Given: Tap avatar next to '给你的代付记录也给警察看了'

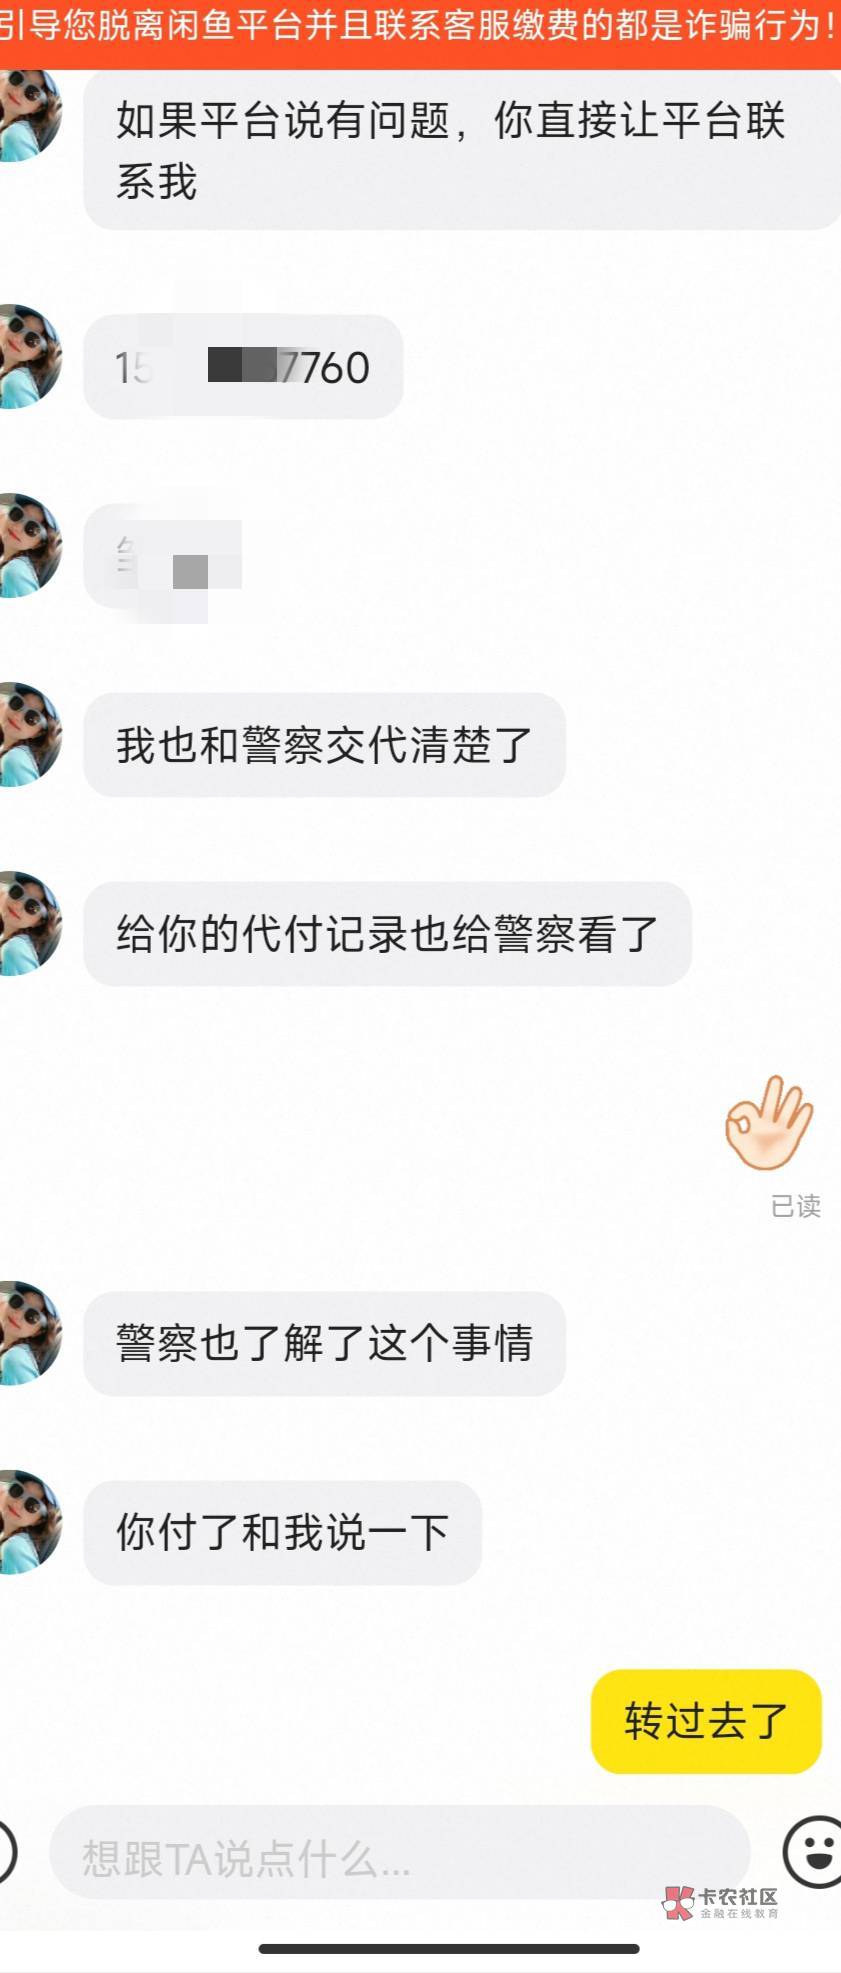Looking at the screenshot, I should click(x=29, y=924).
